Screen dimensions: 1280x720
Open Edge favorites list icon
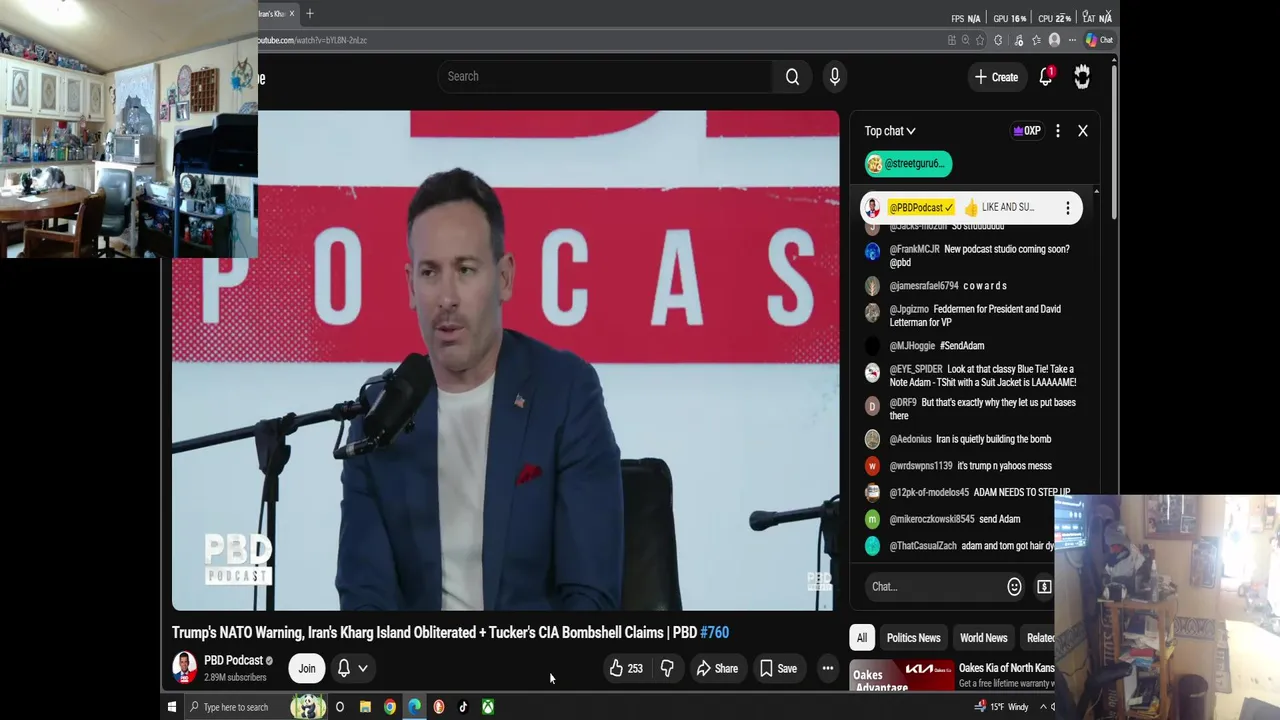(x=1036, y=40)
